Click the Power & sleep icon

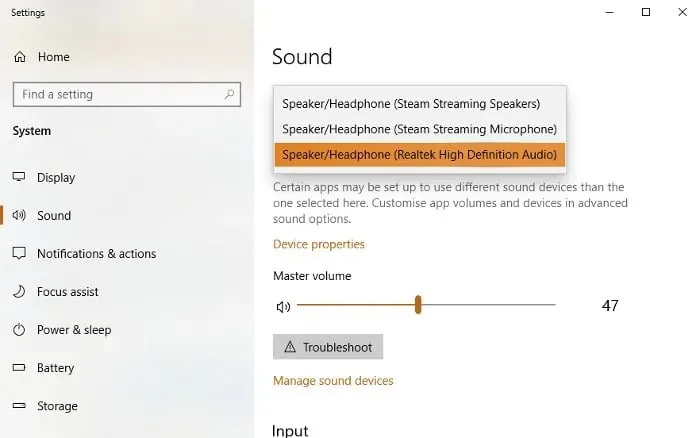pyautogui.click(x=19, y=330)
